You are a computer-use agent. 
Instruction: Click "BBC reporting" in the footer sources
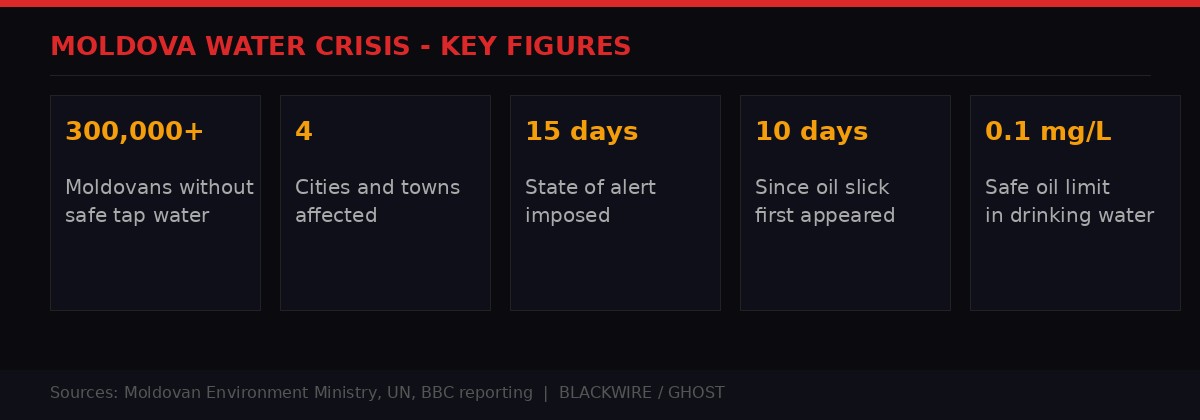pos(477,393)
